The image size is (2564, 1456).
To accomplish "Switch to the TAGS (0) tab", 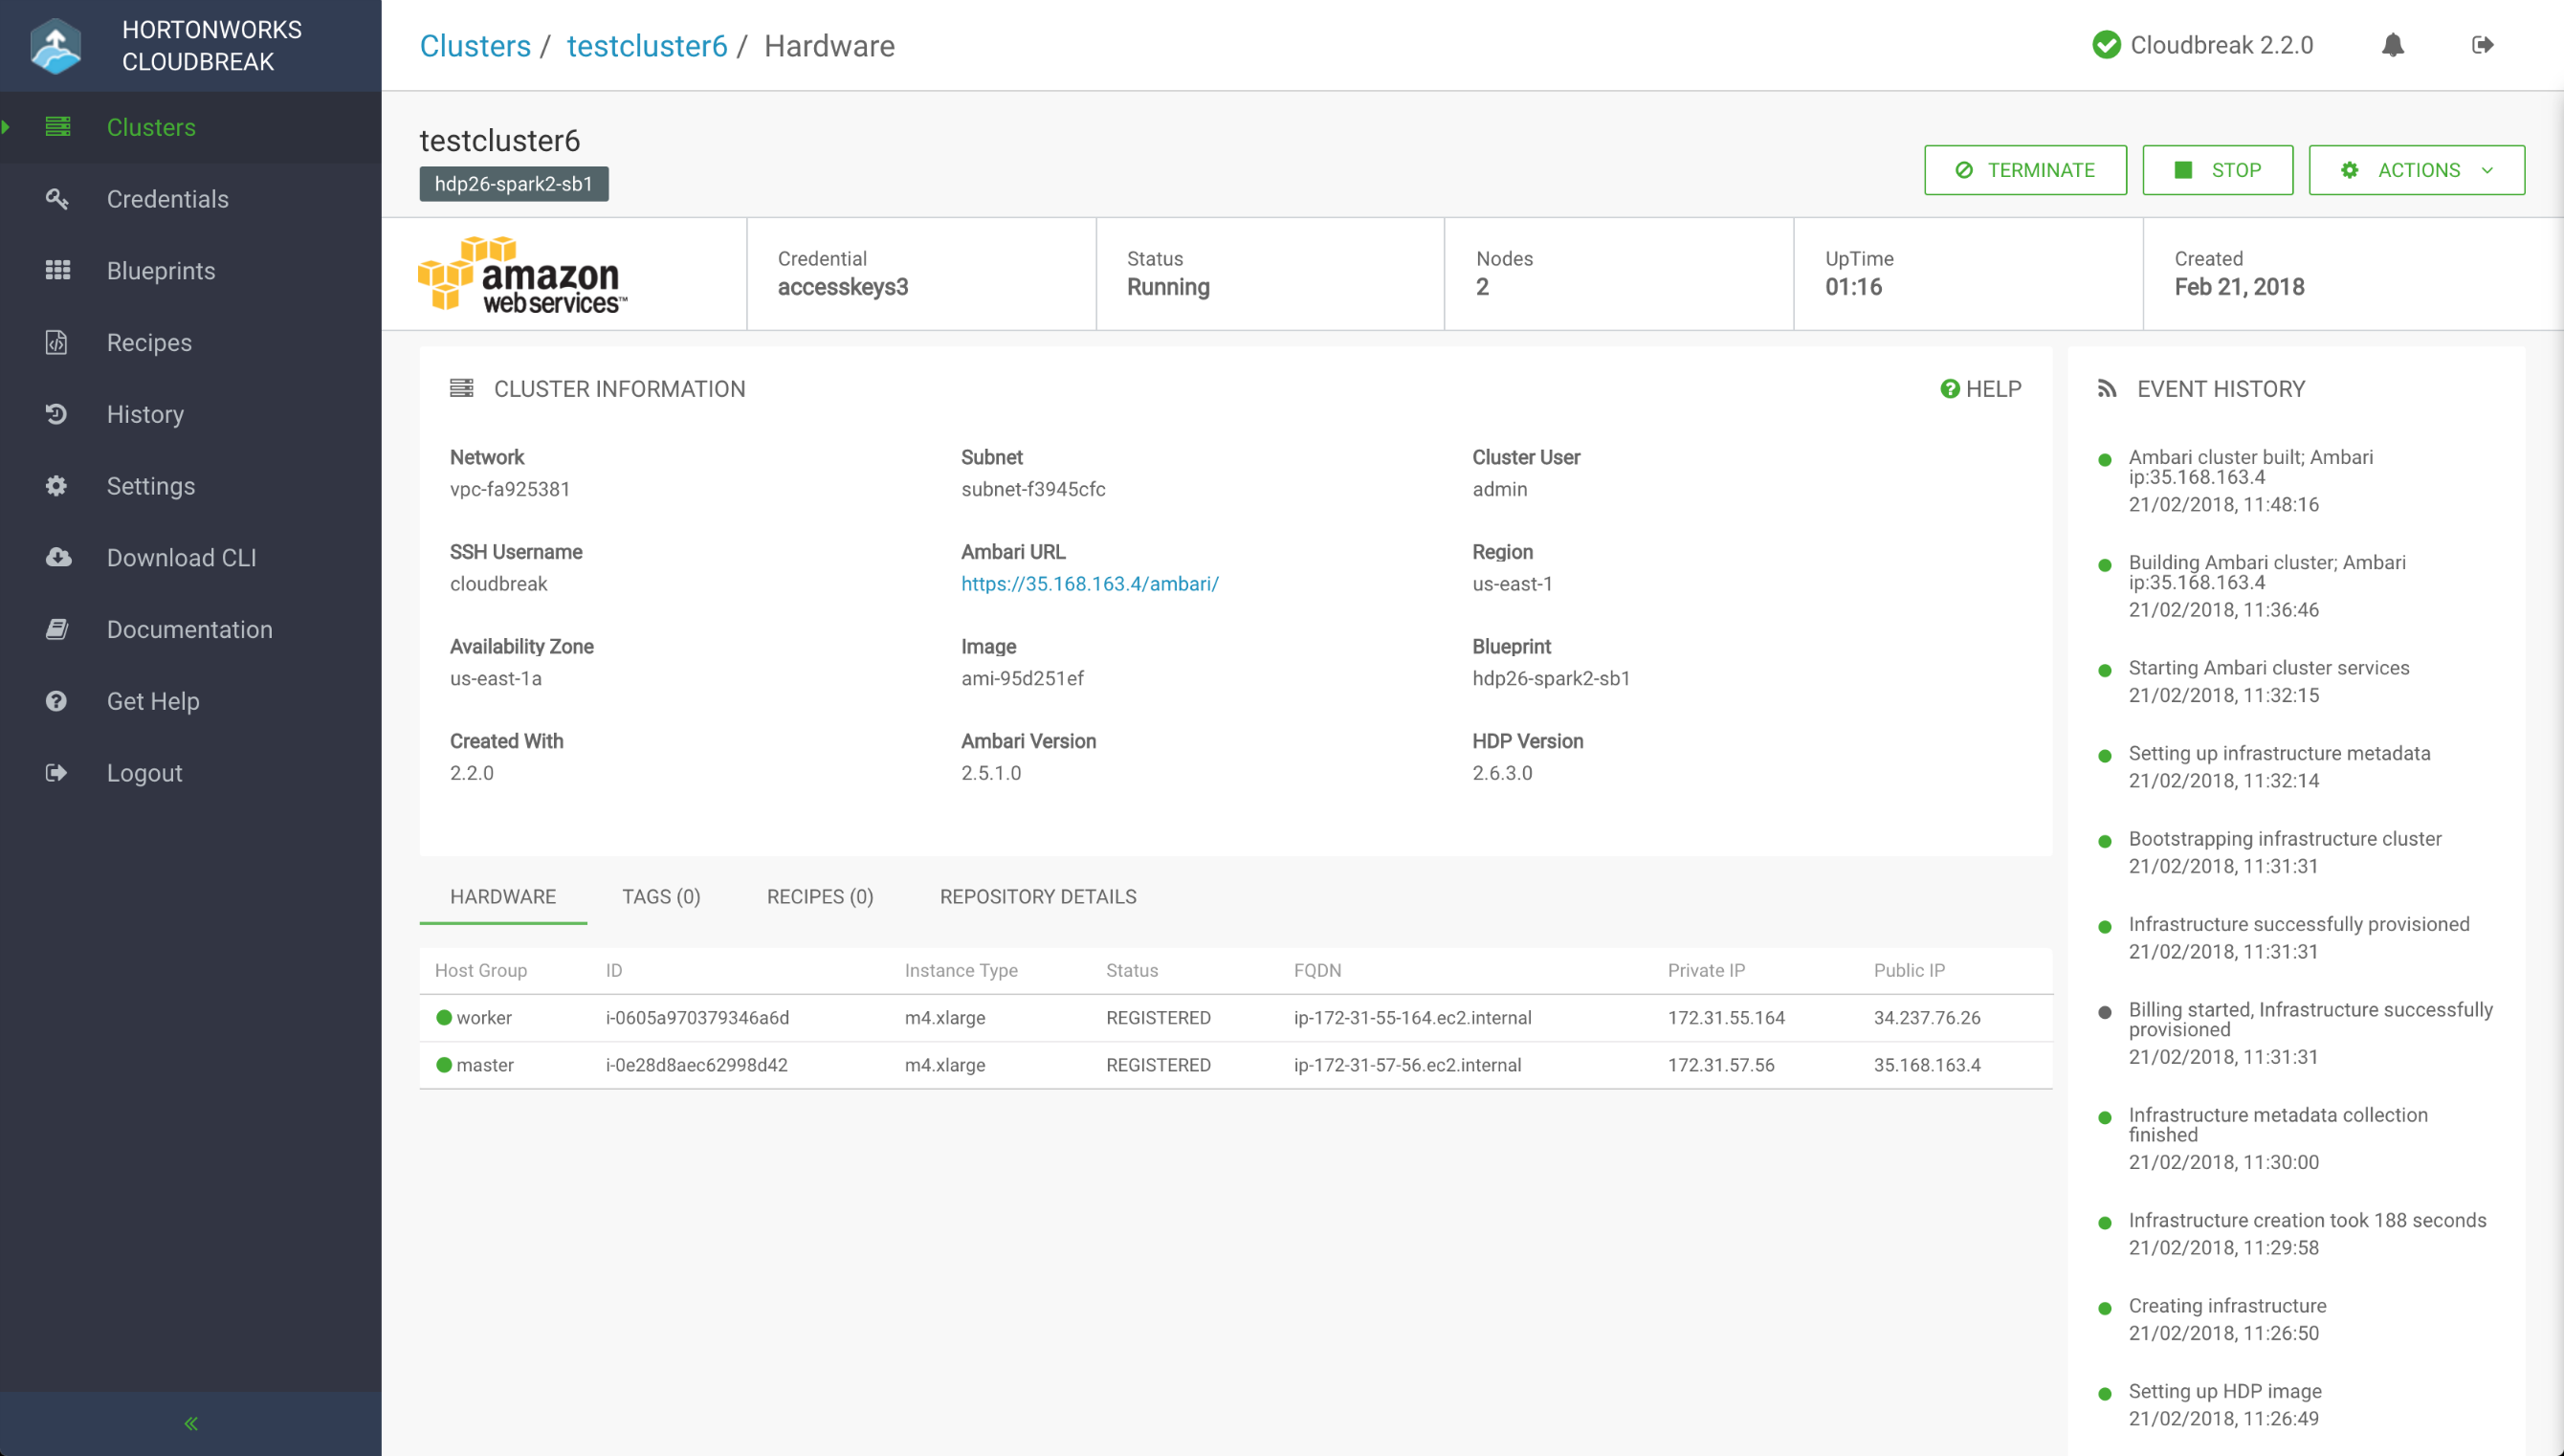I will [661, 897].
